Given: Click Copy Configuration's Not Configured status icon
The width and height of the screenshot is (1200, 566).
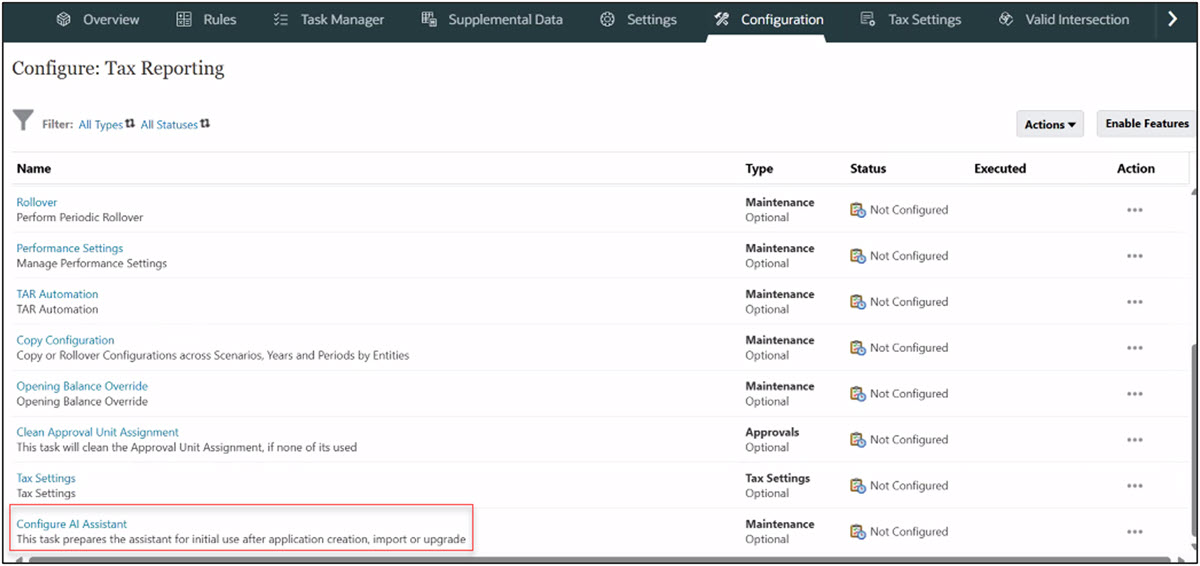Looking at the screenshot, I should point(858,348).
